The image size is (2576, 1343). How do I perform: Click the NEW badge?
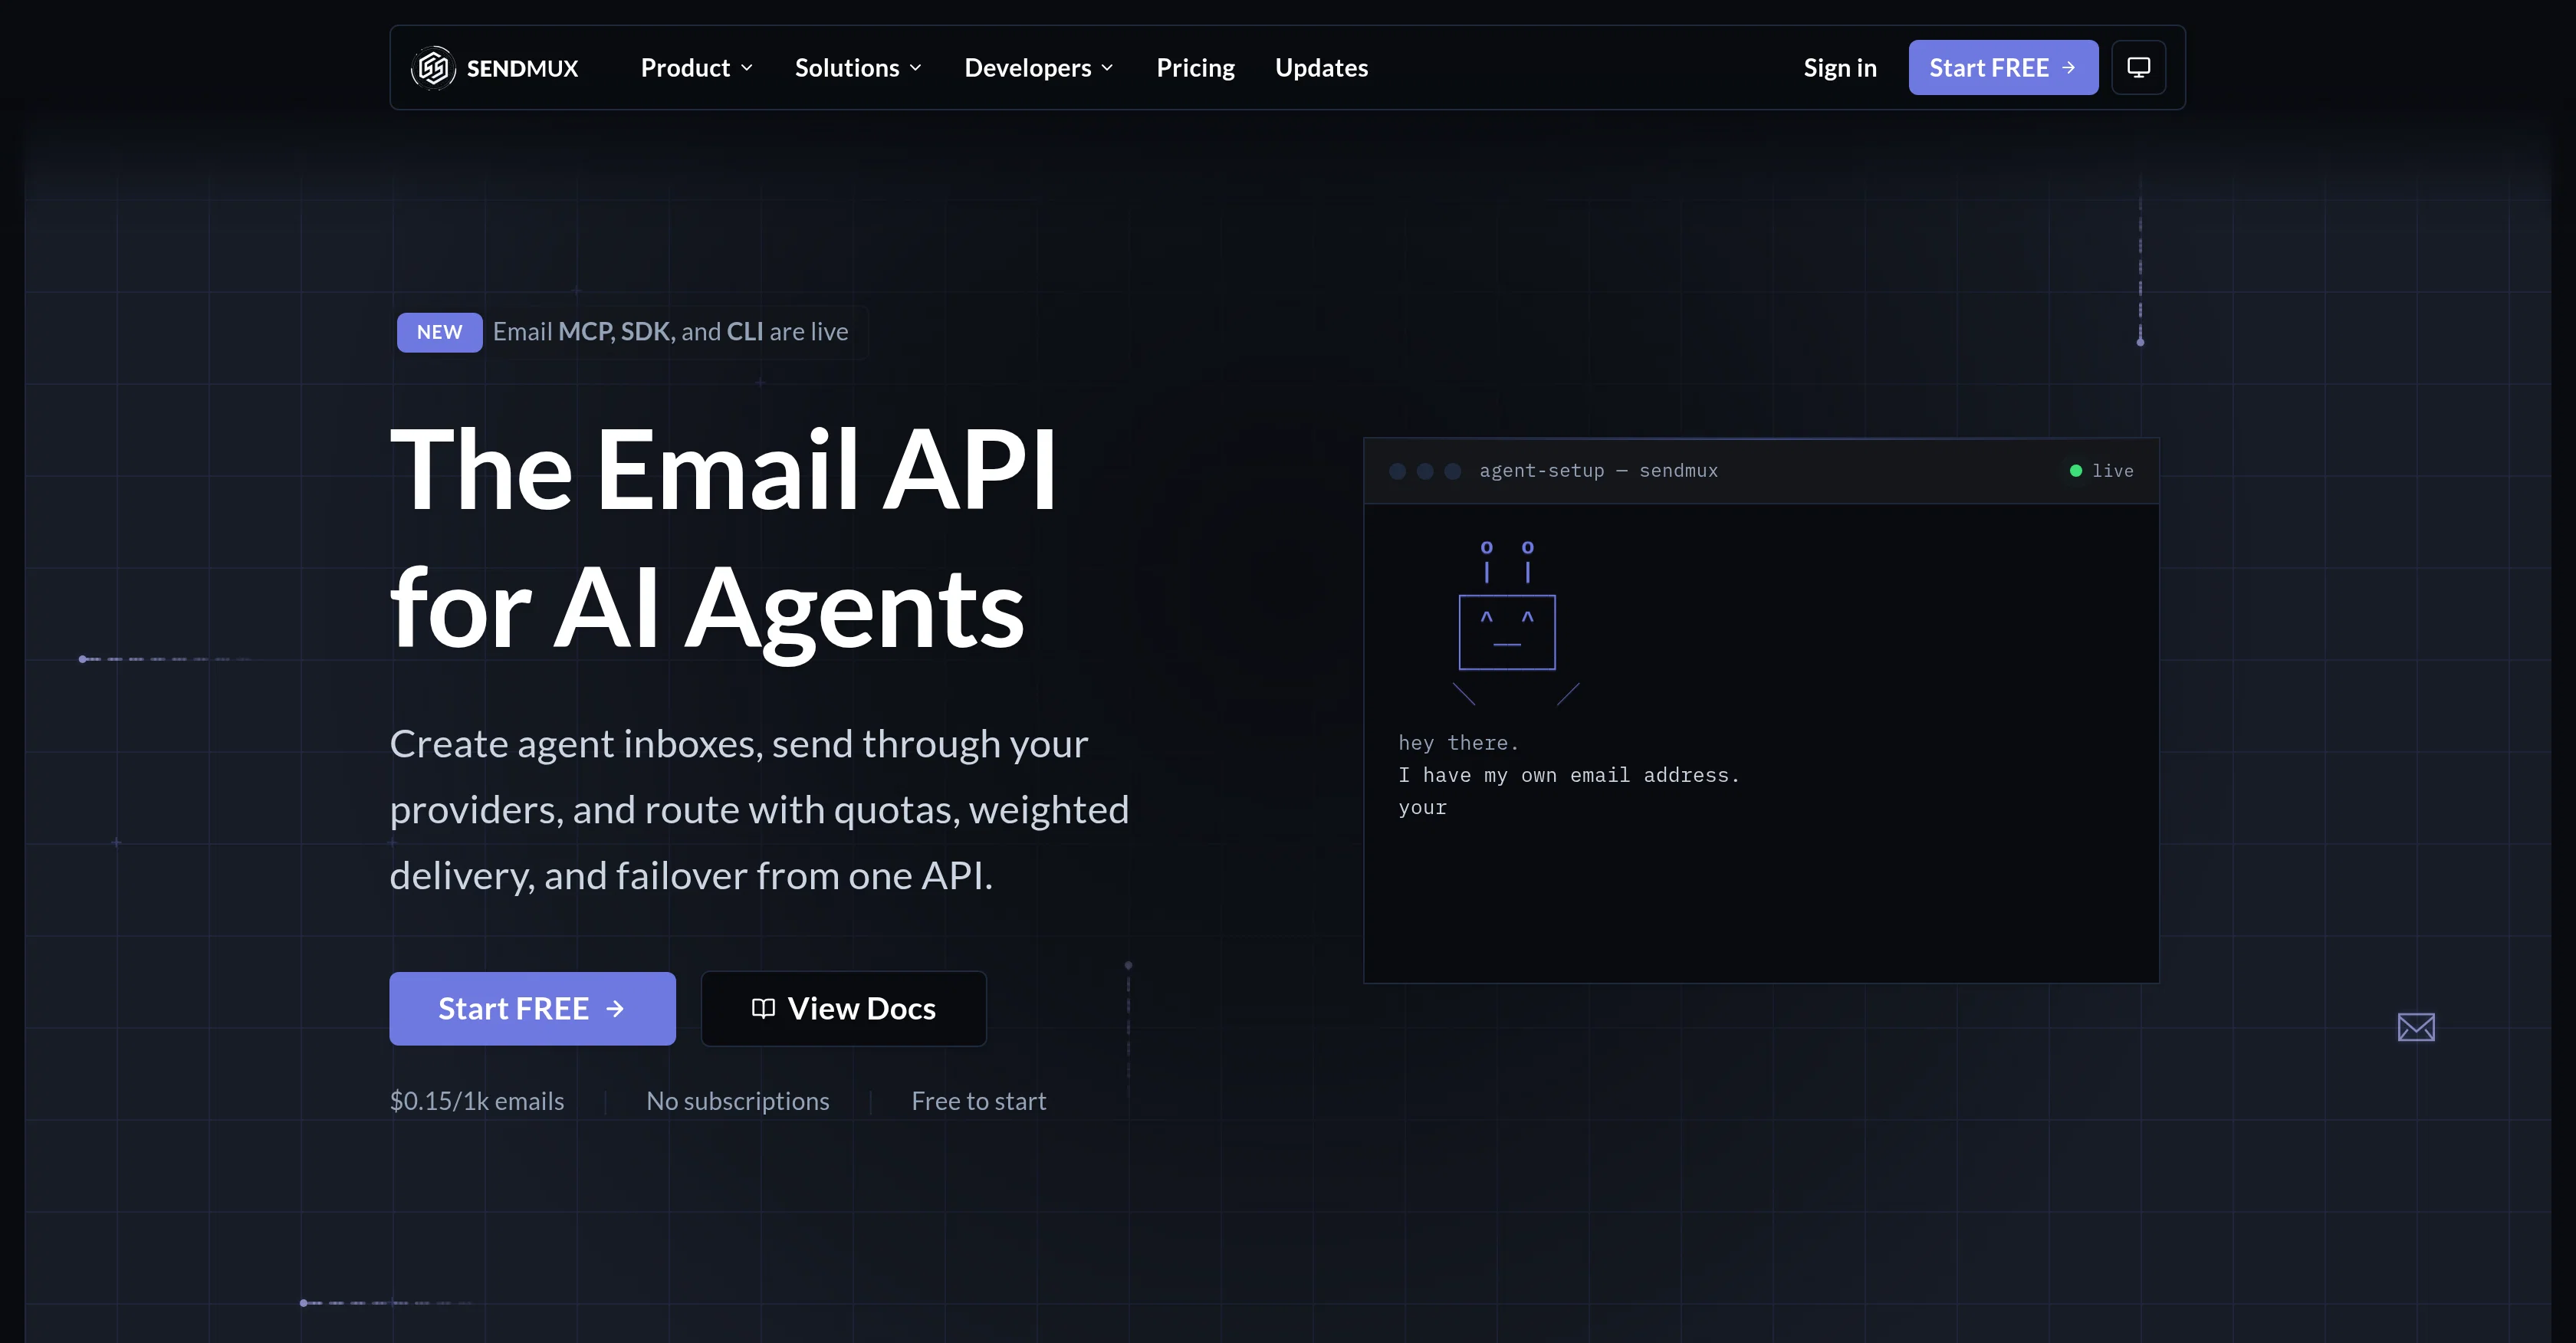click(x=439, y=332)
